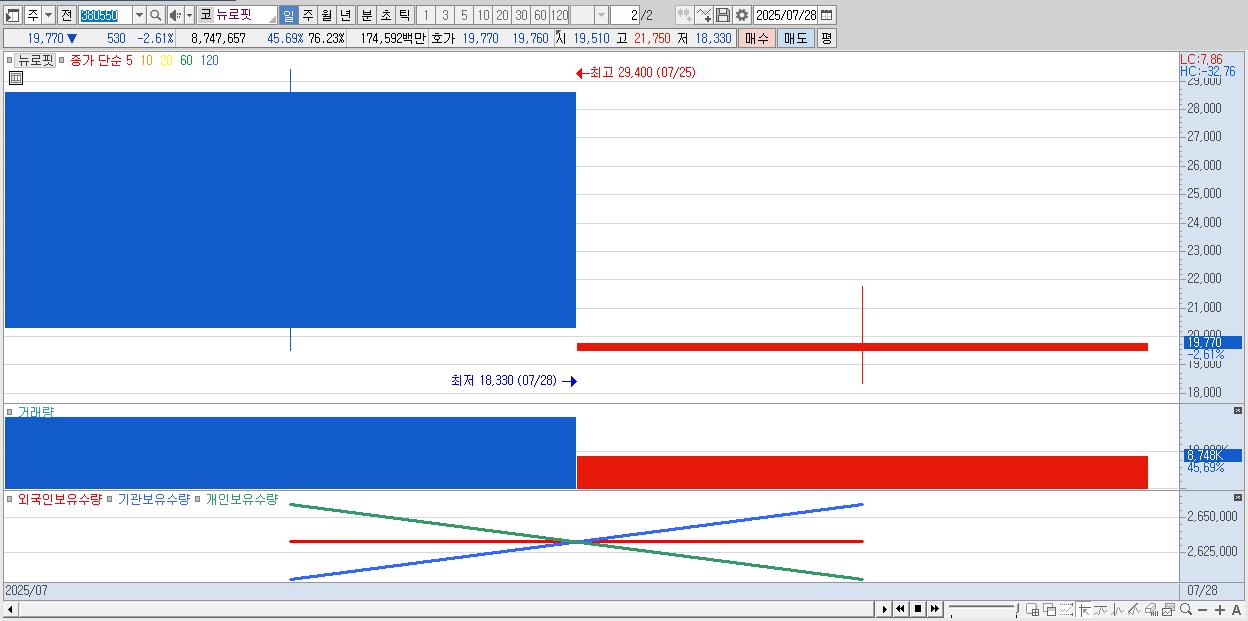Select the 120 interval preset

click(559, 15)
